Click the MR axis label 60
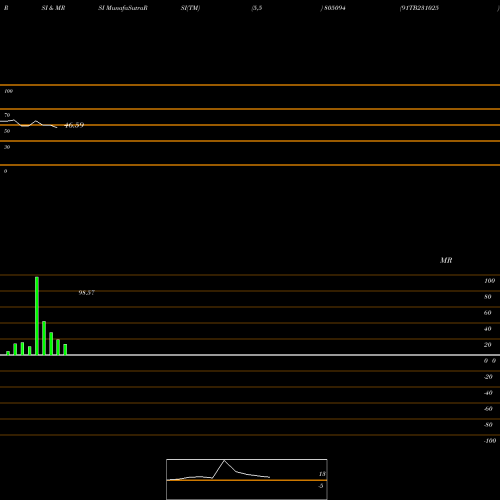 coord(488,313)
